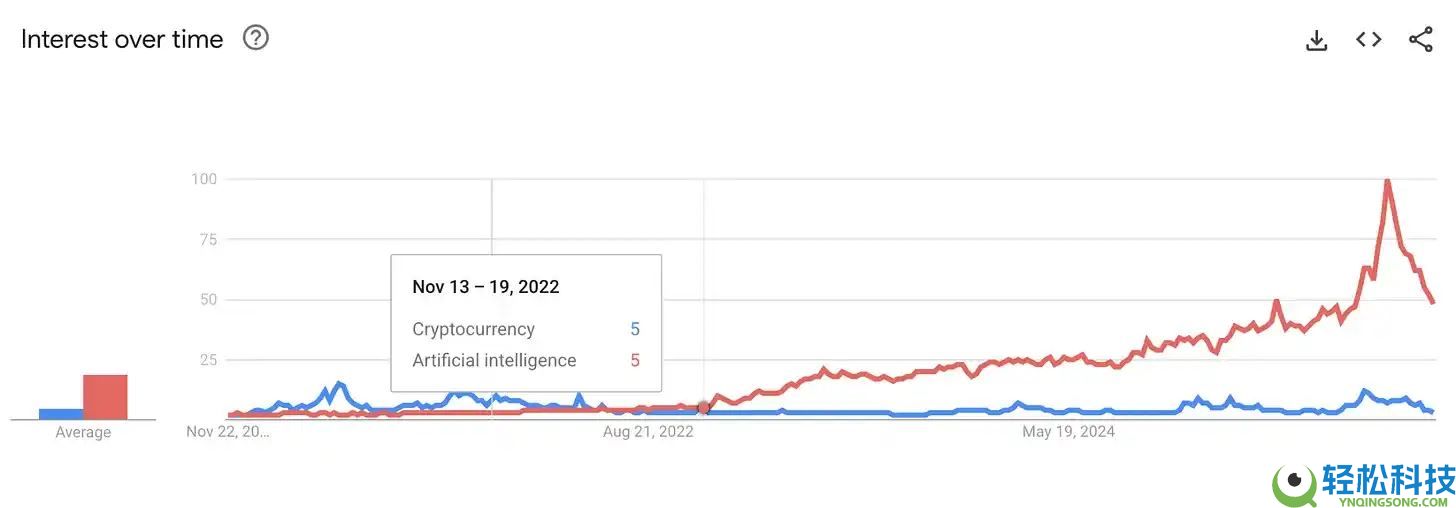Click the 100 y-axis label

pyautogui.click(x=204, y=179)
